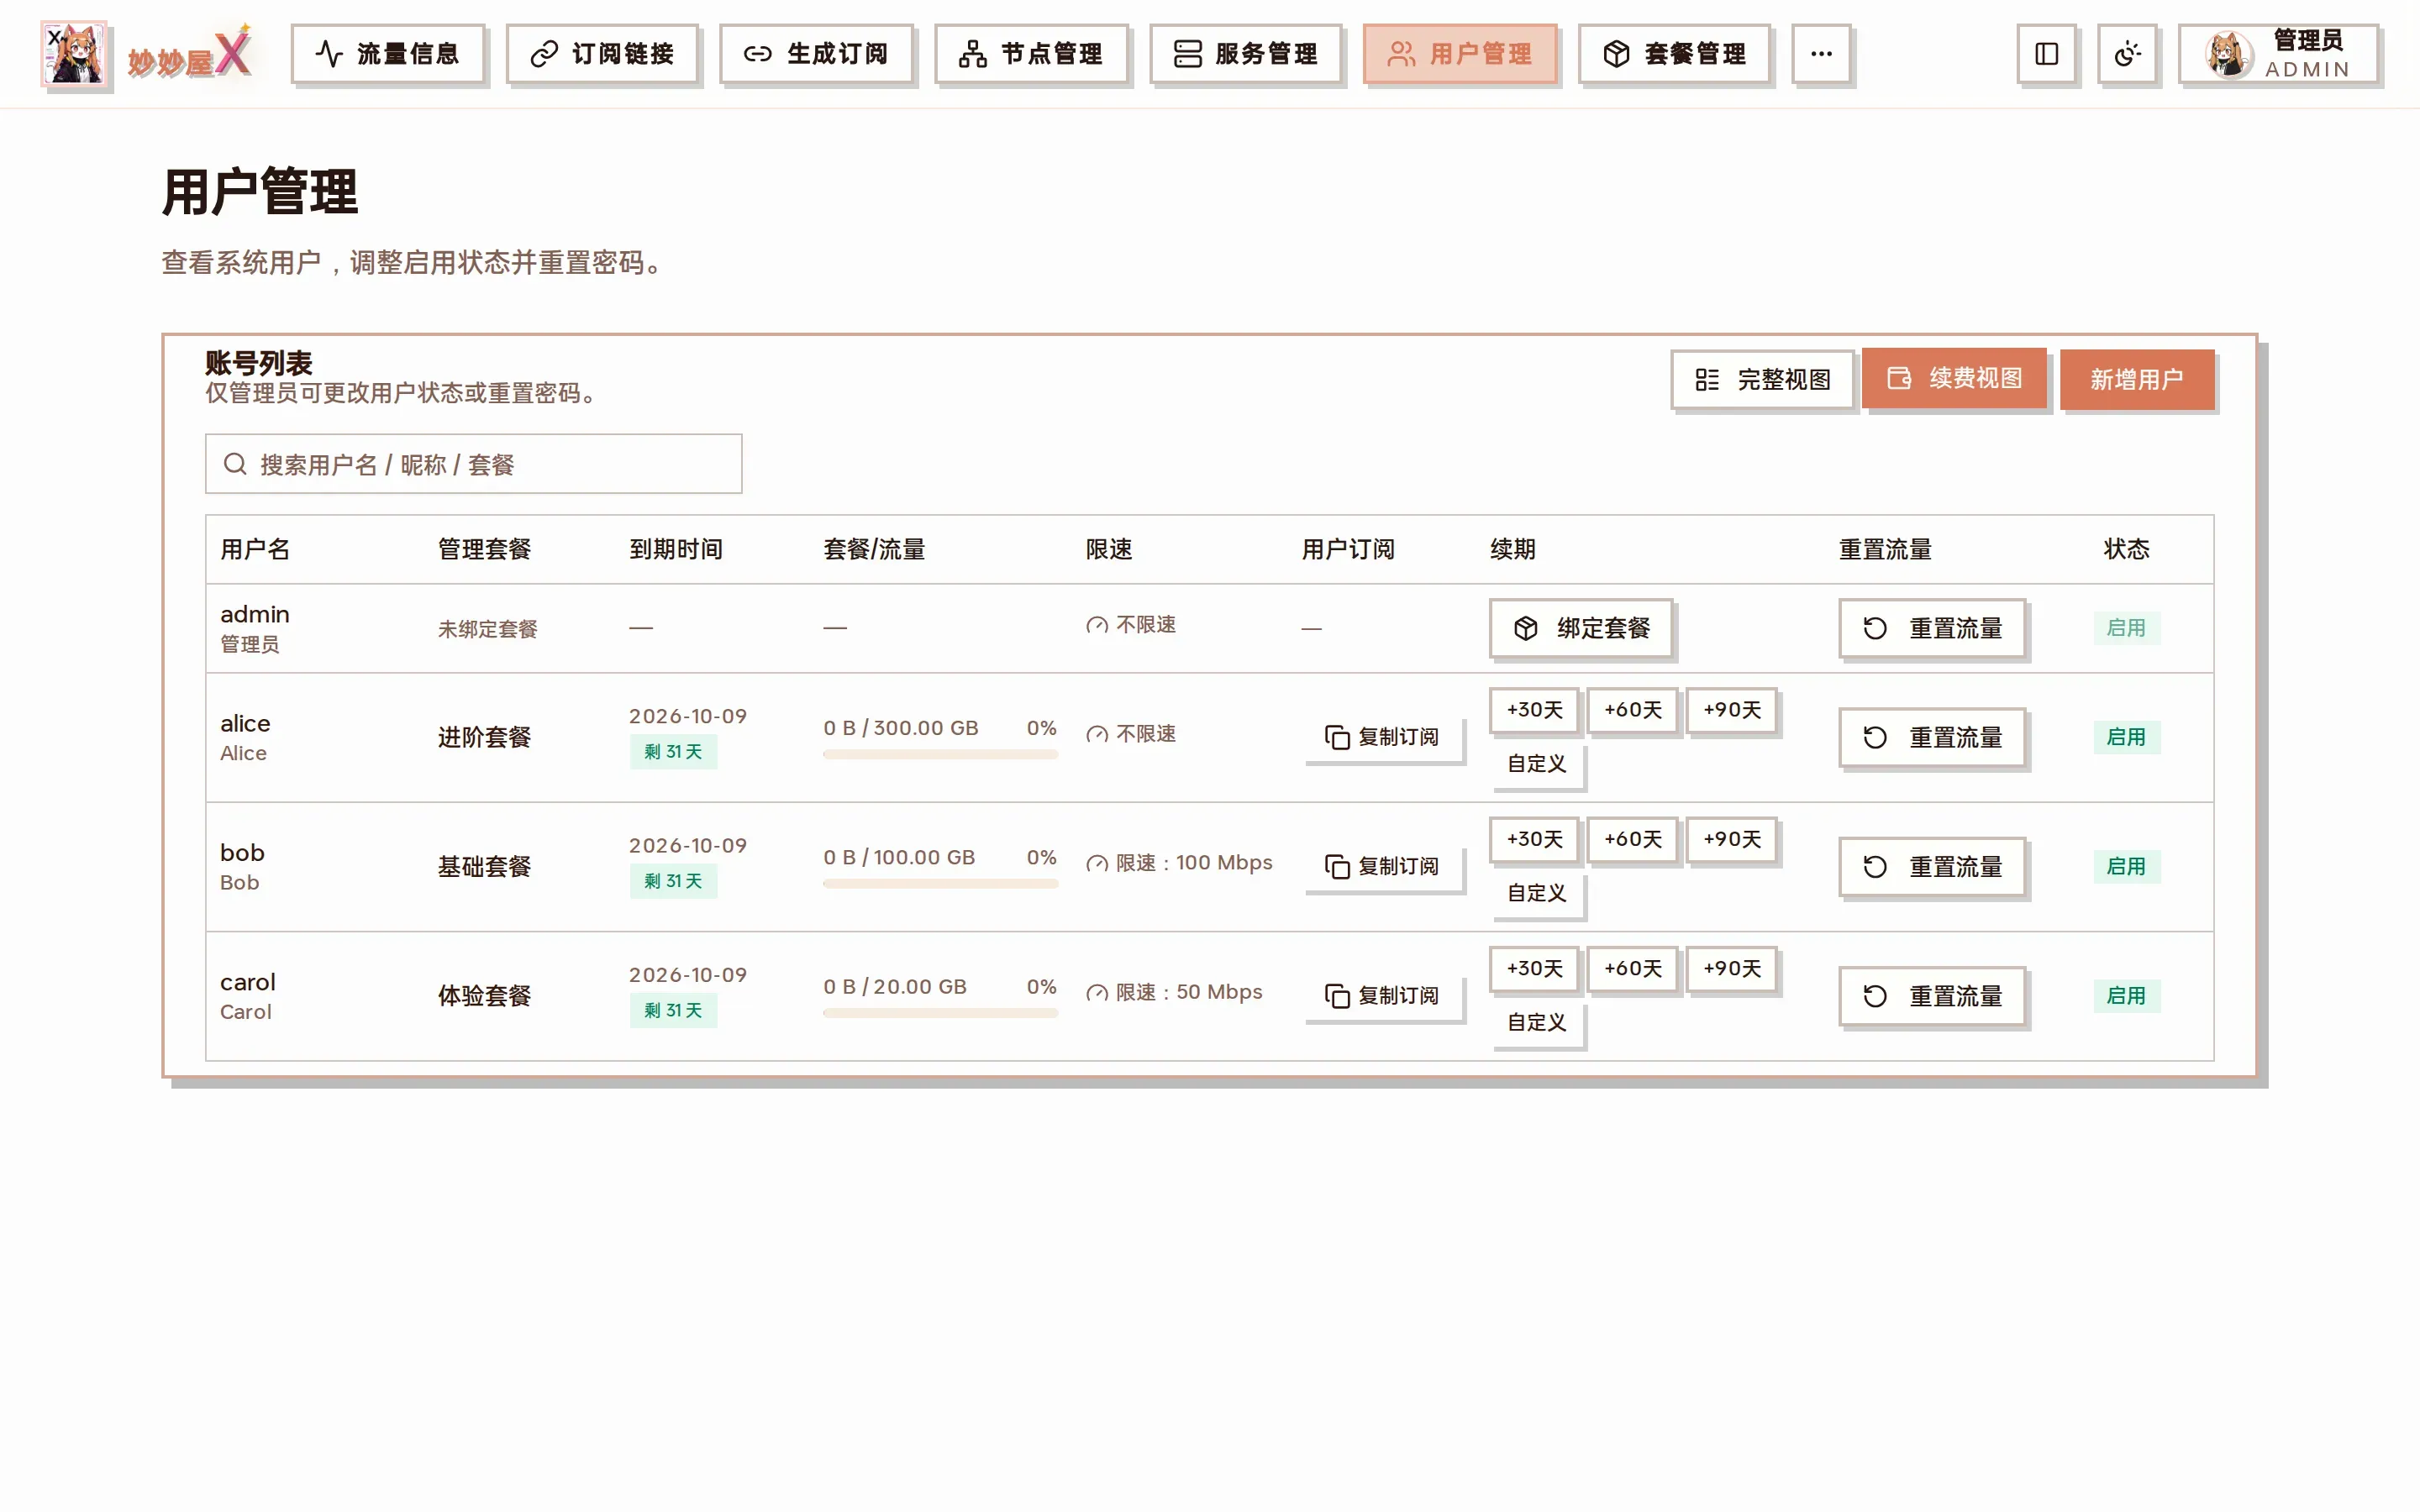The height and width of the screenshot is (1512, 2420).
Task: Click bob's 限速：100 Mbps speed label
Action: 1179,863
